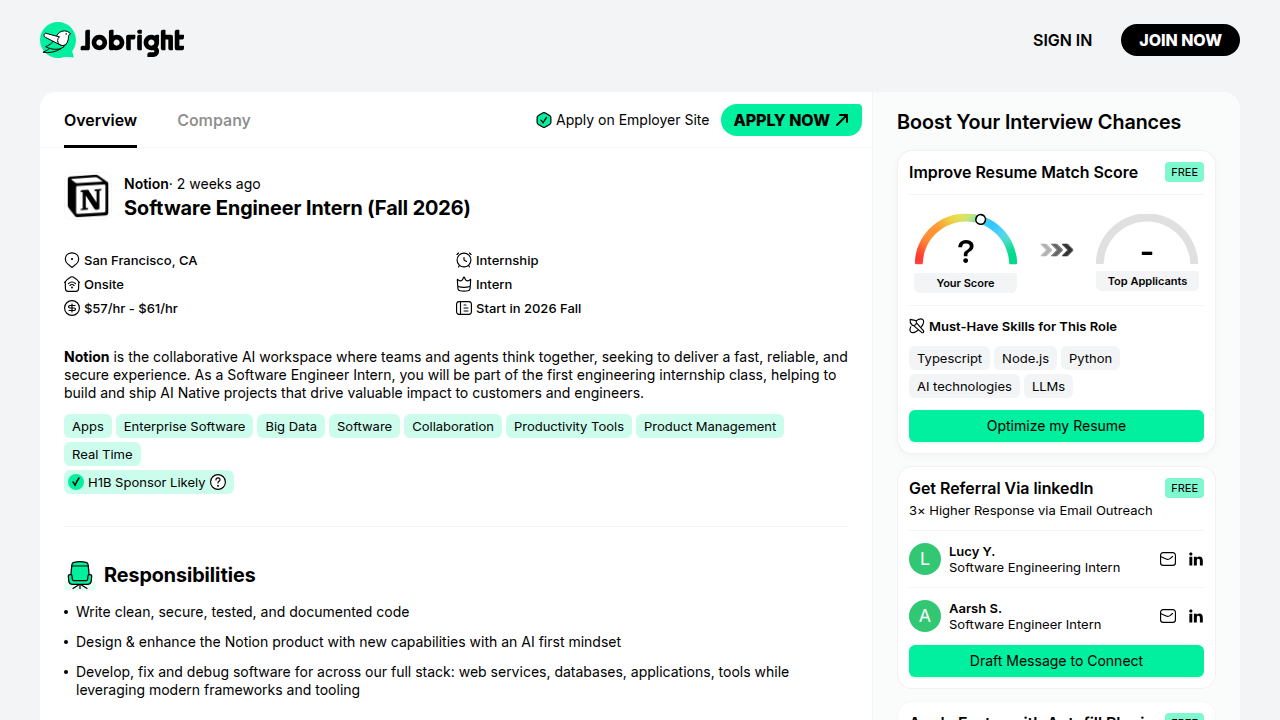1280x720 pixels.
Task: Click Draft Message to Connect button
Action: [x=1056, y=661]
